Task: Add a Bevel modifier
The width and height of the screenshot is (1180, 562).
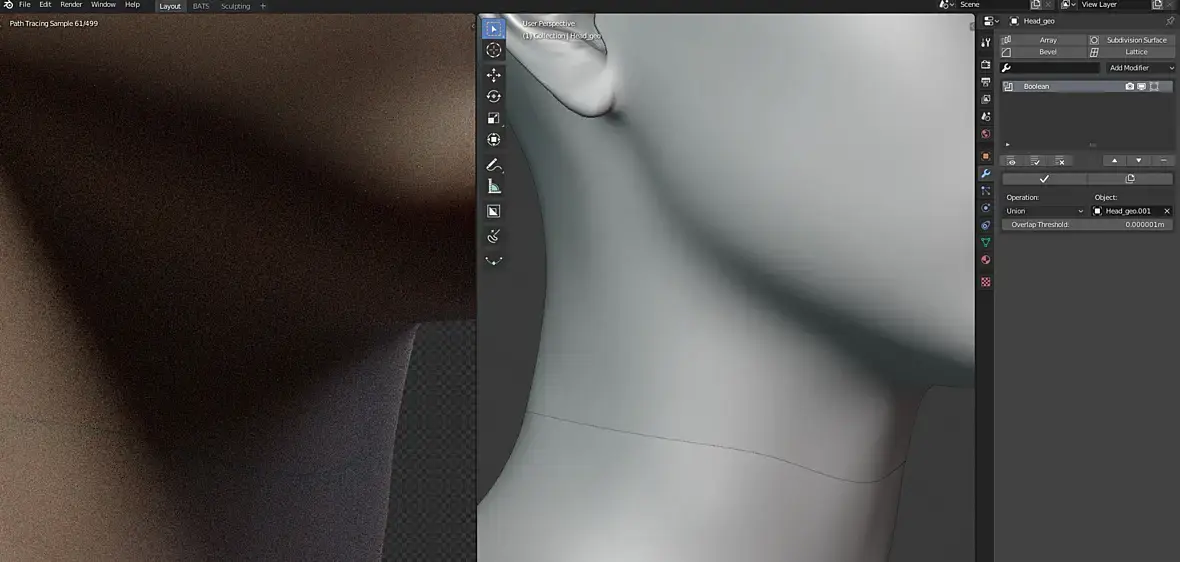Action: (x=1043, y=52)
